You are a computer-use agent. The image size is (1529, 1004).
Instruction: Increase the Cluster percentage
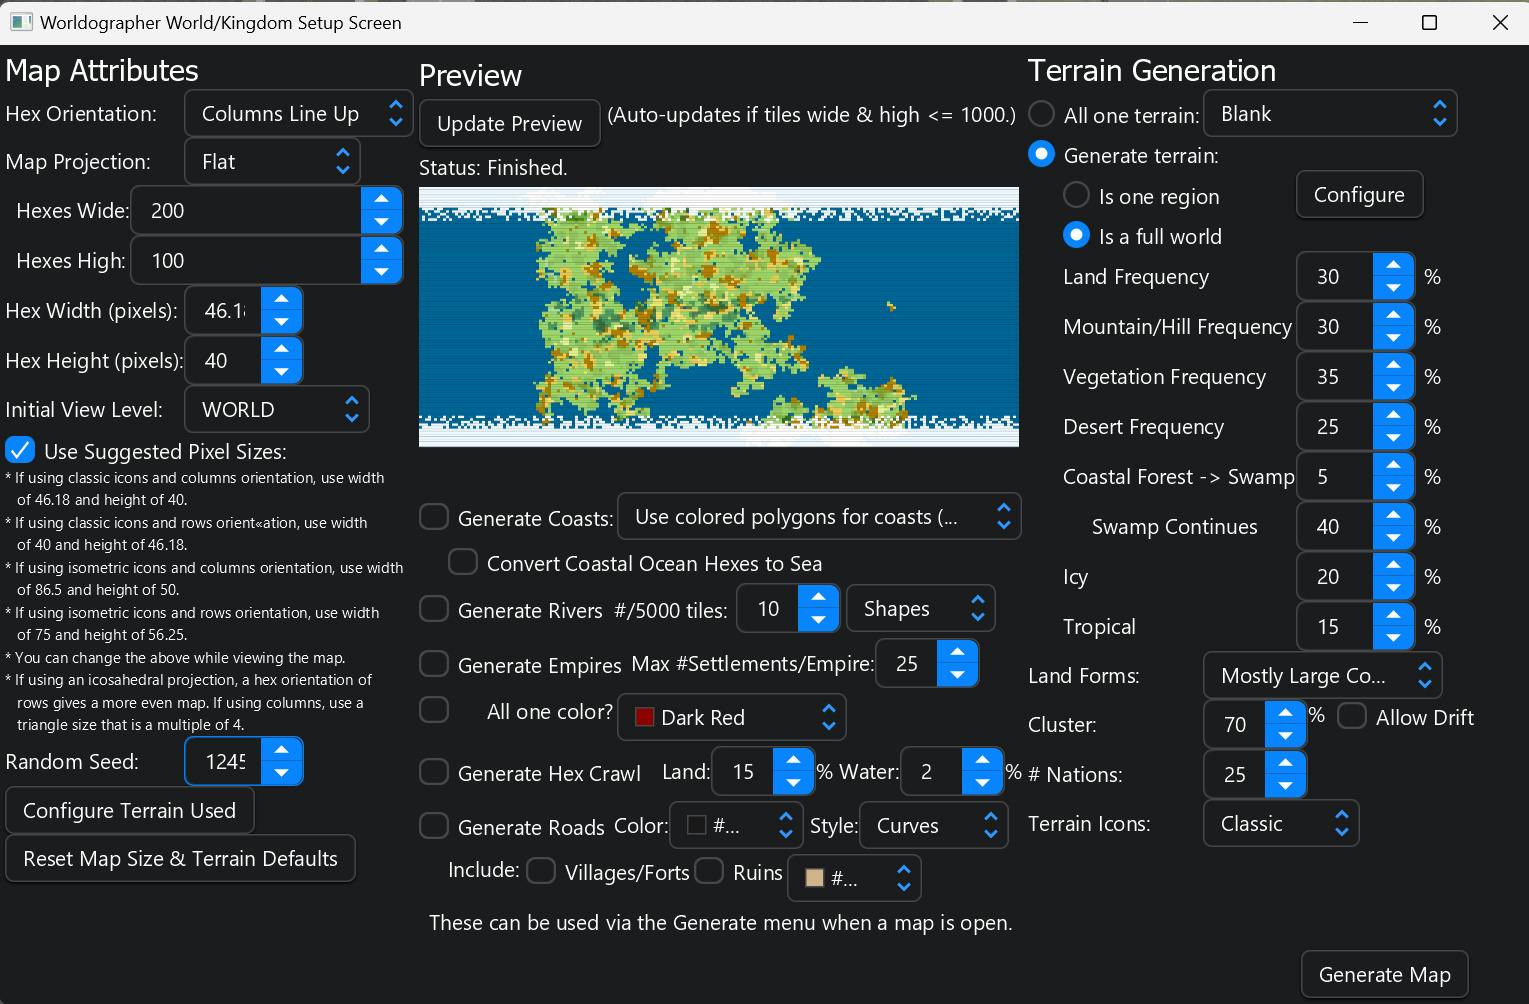tap(1286, 713)
